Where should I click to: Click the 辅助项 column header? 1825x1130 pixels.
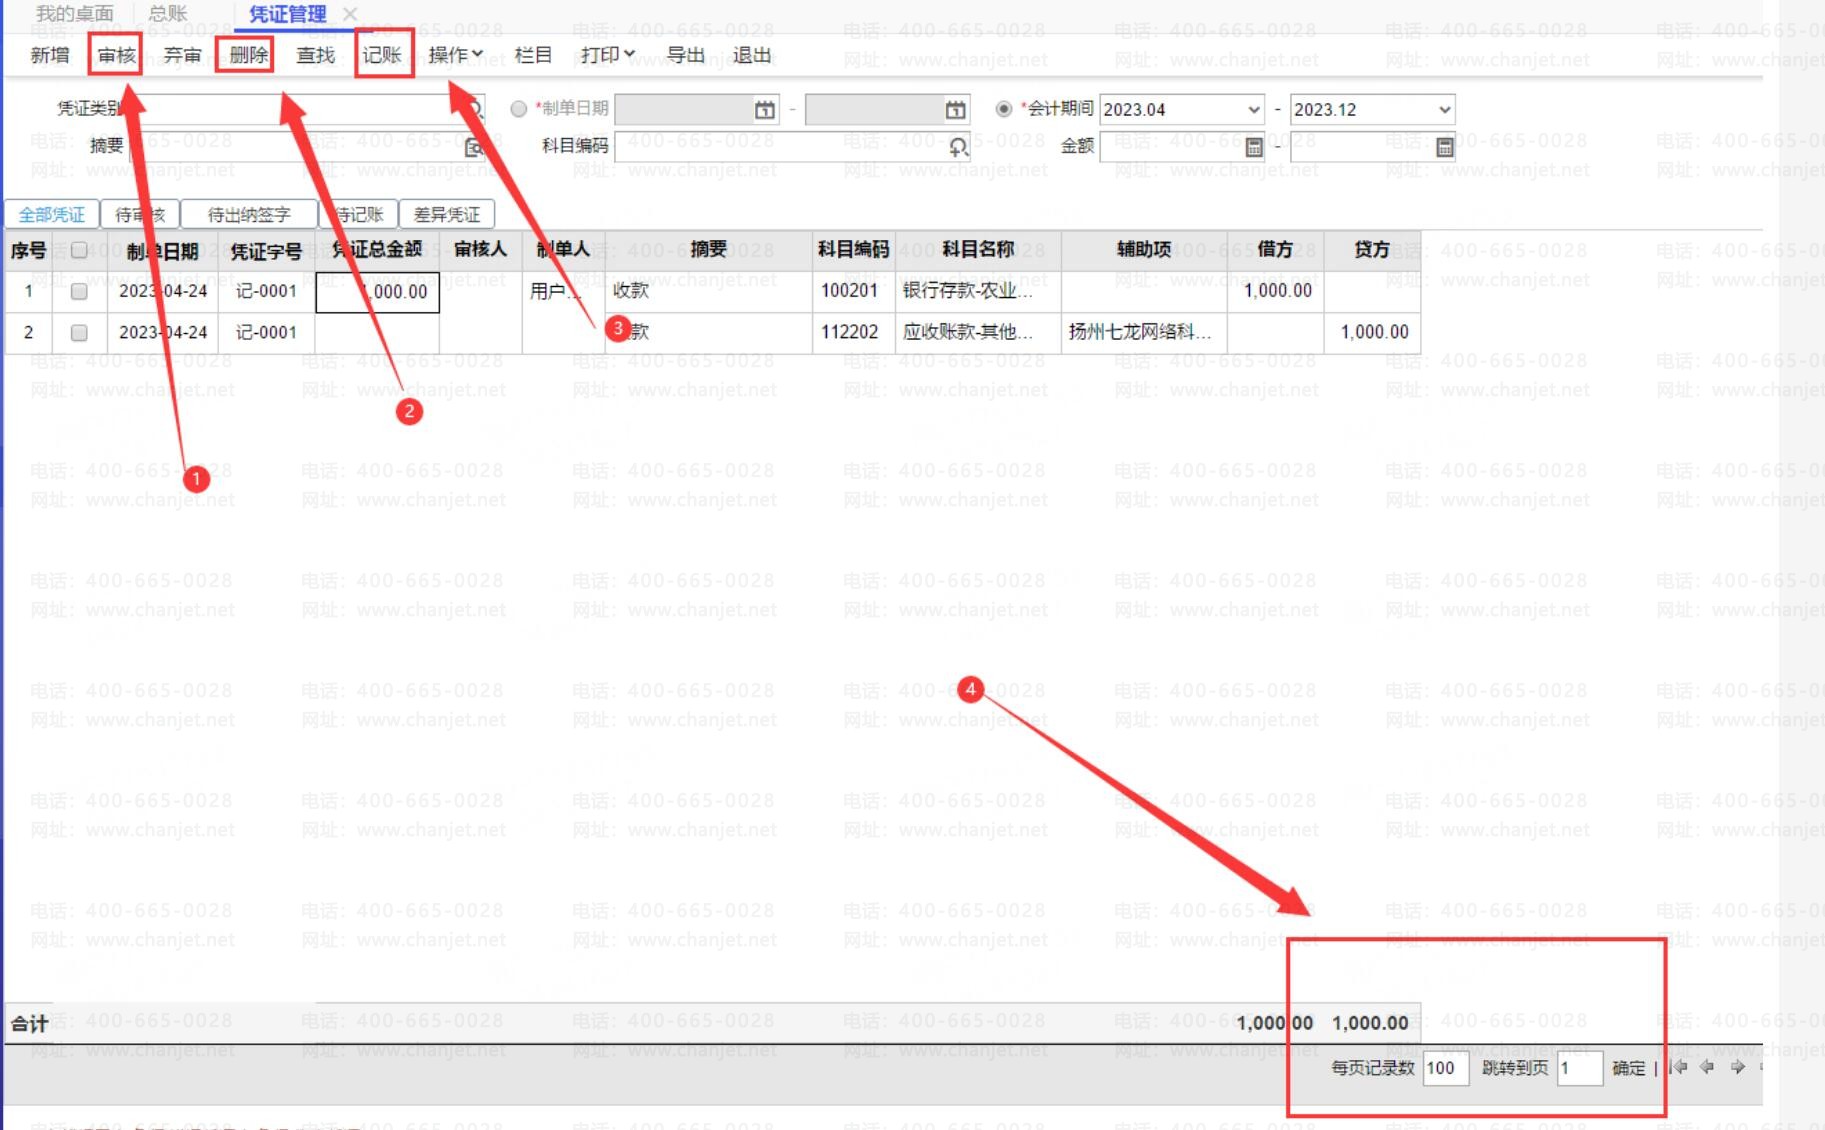(1144, 250)
